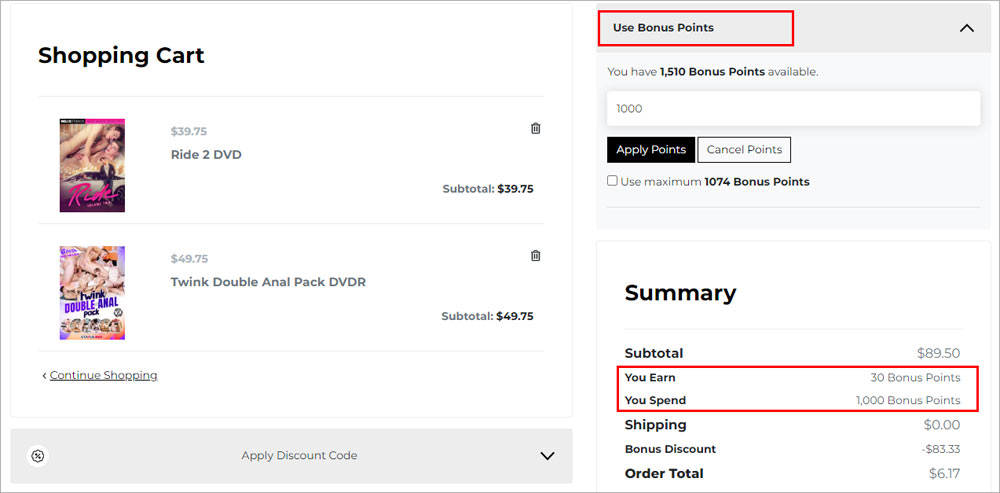1000x493 pixels.
Task: Click the discount tag icon
Action: point(38,456)
